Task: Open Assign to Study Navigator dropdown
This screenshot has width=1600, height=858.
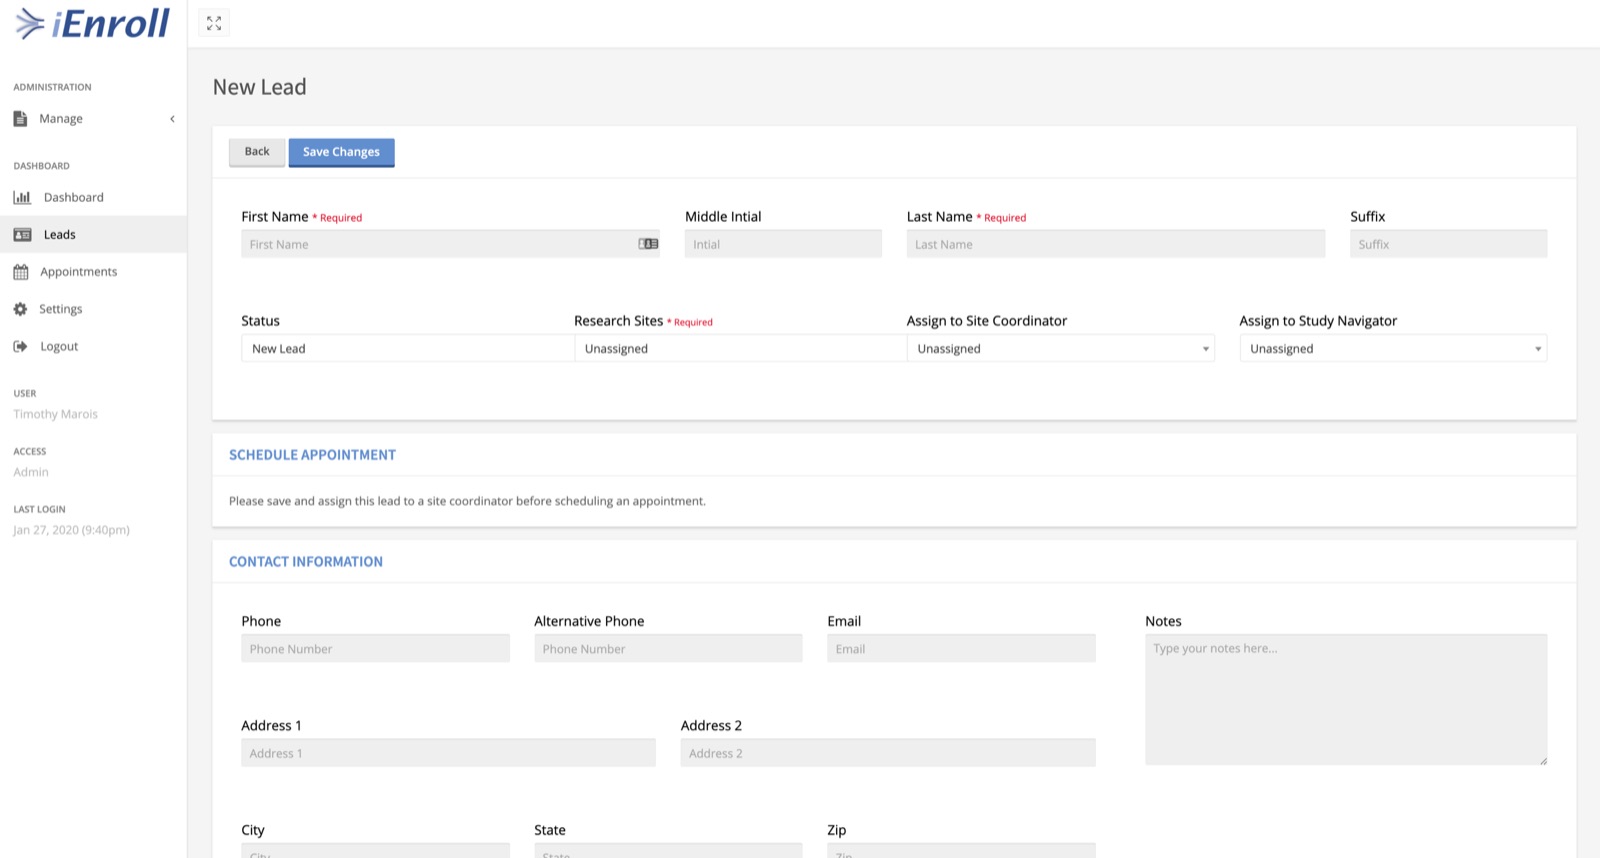Action: tap(1393, 348)
